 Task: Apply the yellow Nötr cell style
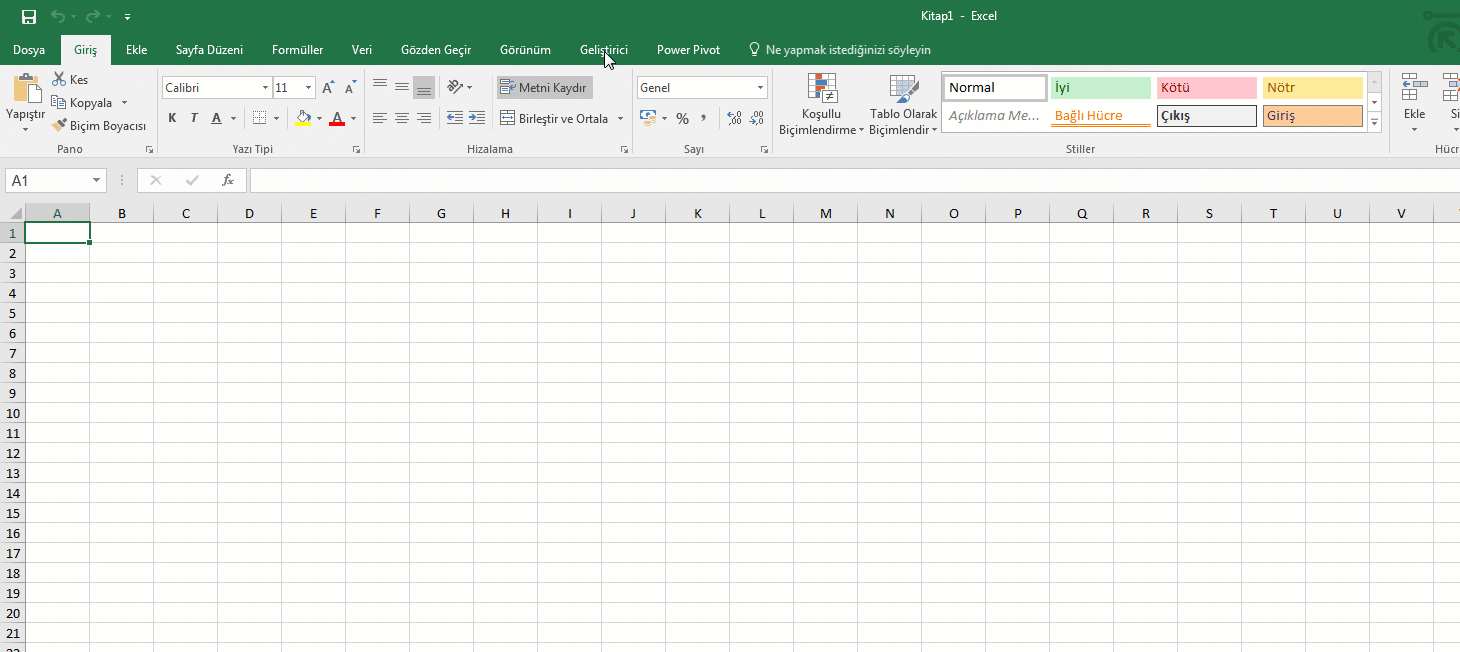[1313, 88]
